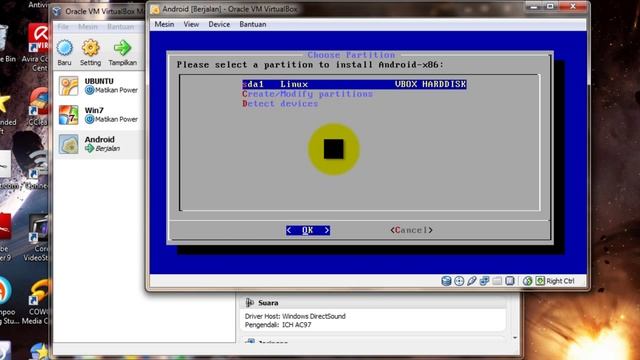Viewport: 640px width, 360px height.
Task: Click the Cancel button in the installer
Action: (411, 230)
